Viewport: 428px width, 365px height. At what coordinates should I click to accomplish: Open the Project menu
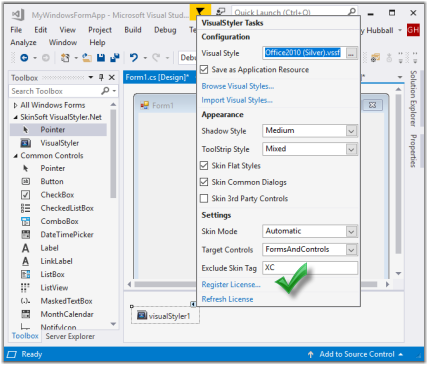tap(100, 30)
